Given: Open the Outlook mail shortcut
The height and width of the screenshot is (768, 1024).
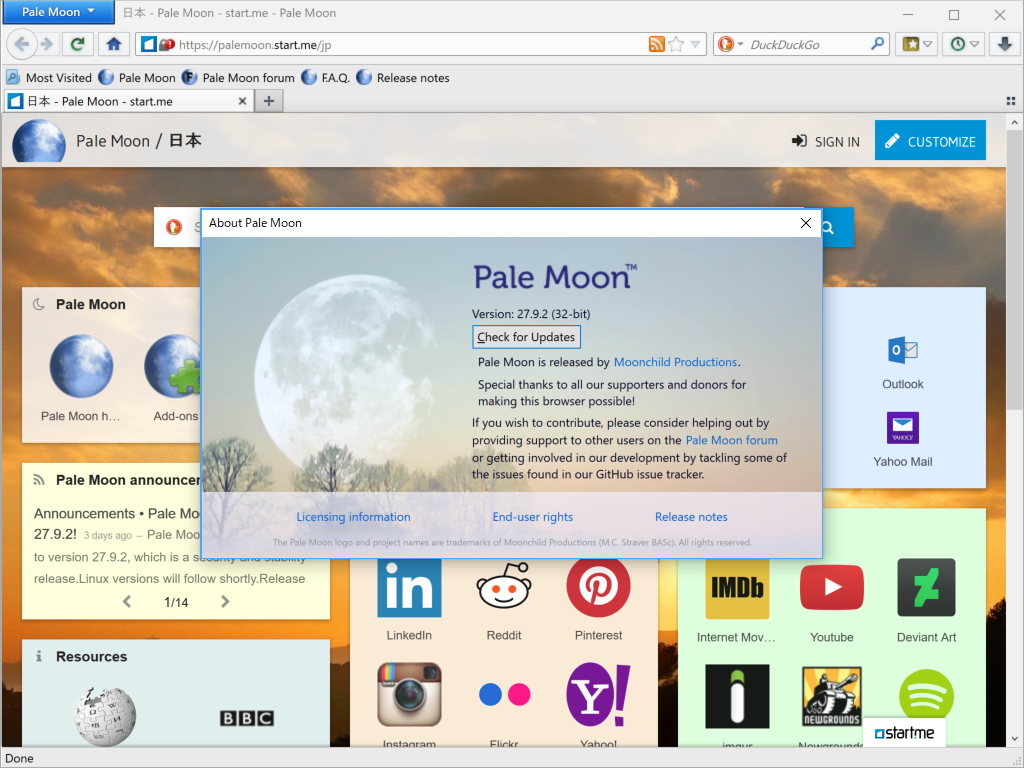Looking at the screenshot, I should [x=902, y=351].
